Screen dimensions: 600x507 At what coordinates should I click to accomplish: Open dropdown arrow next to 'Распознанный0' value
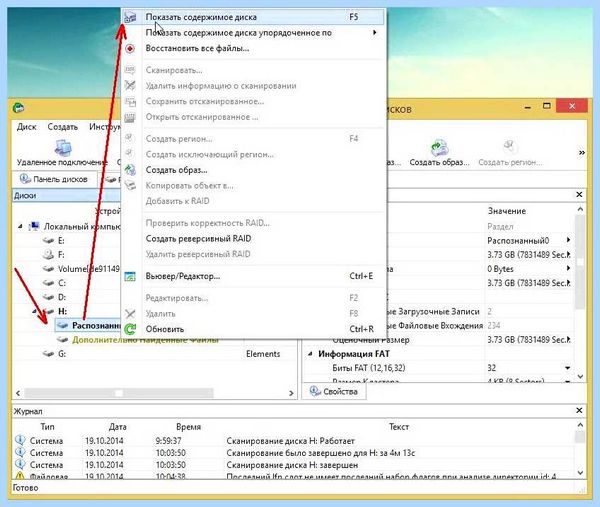coord(569,240)
